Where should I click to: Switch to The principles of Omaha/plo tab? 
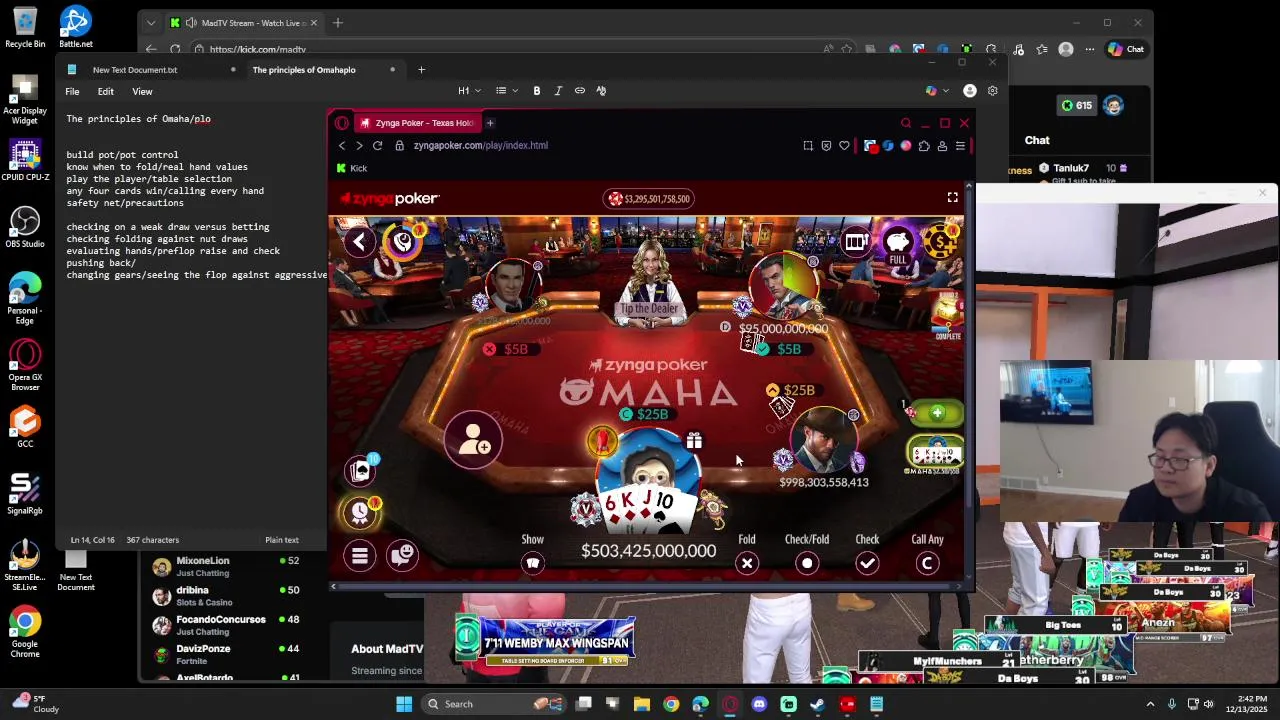tap(304, 70)
